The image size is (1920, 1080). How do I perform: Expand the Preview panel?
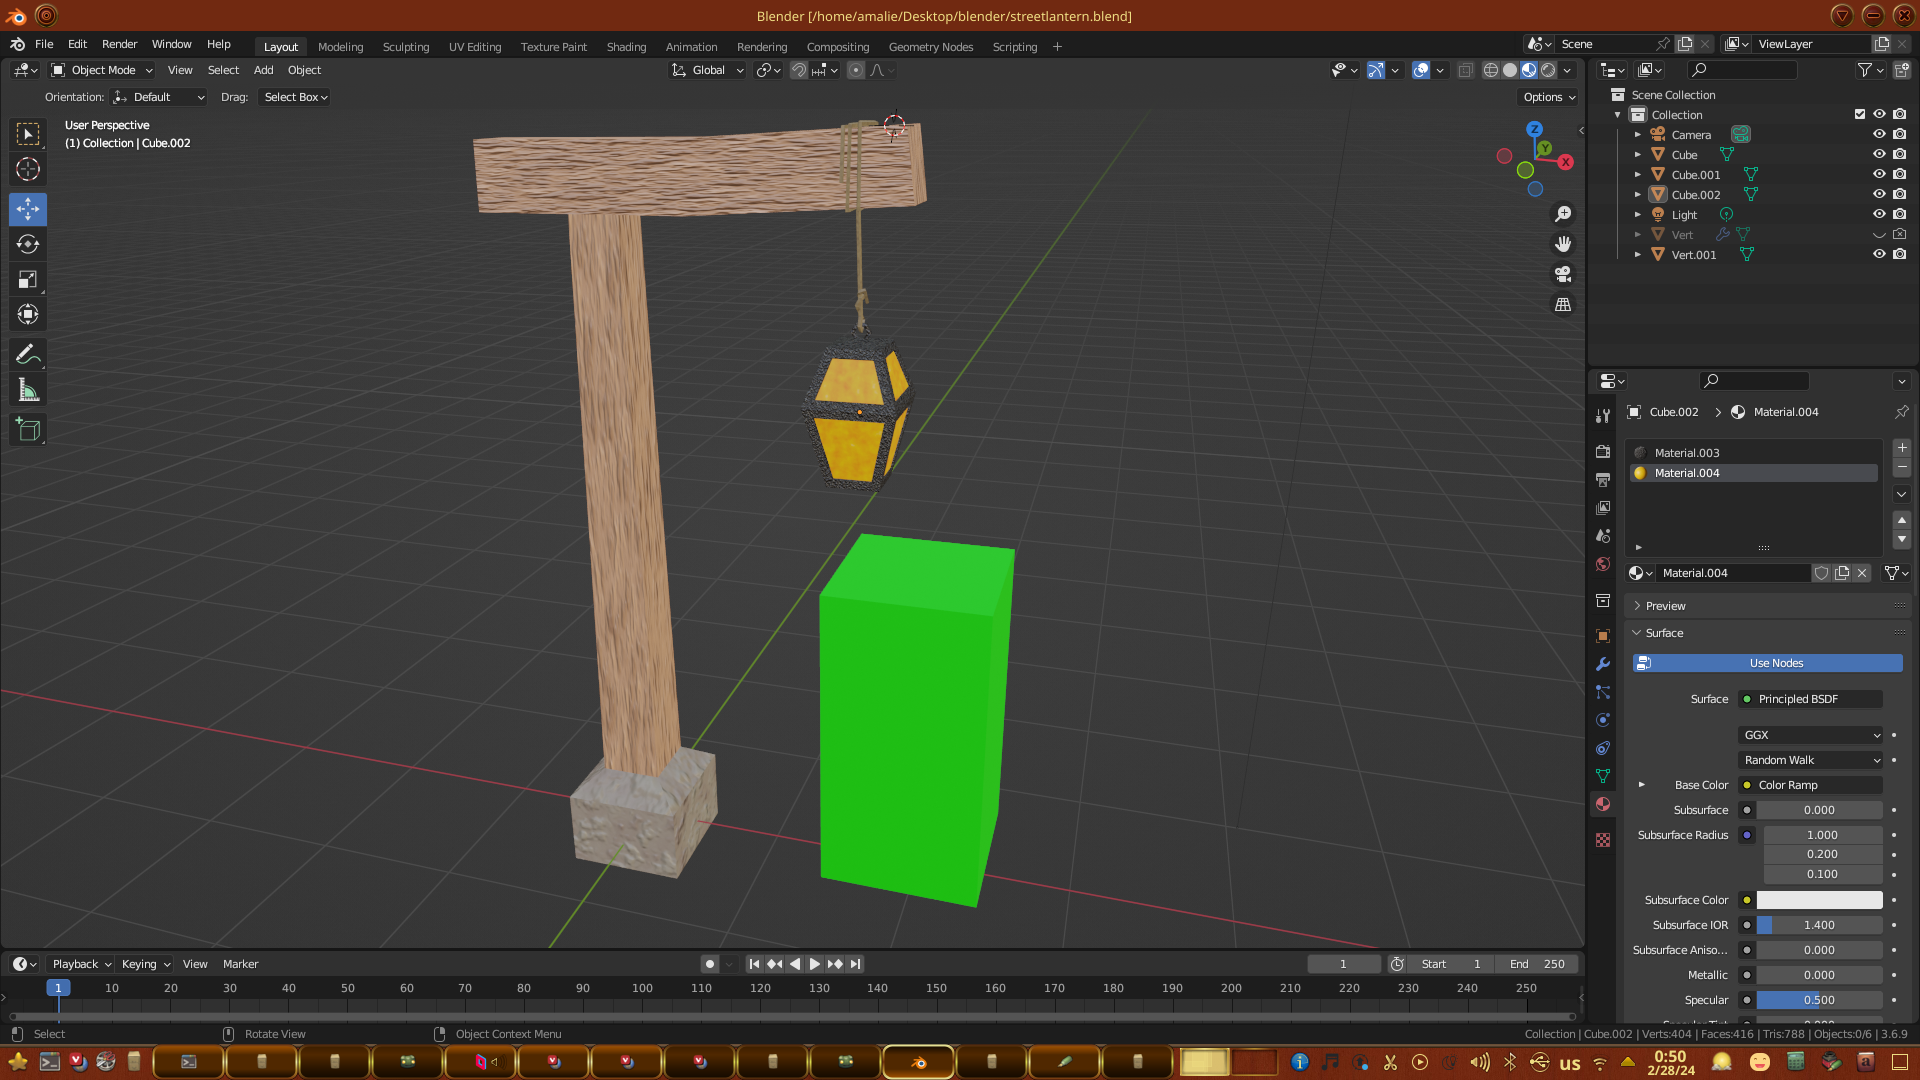click(1665, 606)
